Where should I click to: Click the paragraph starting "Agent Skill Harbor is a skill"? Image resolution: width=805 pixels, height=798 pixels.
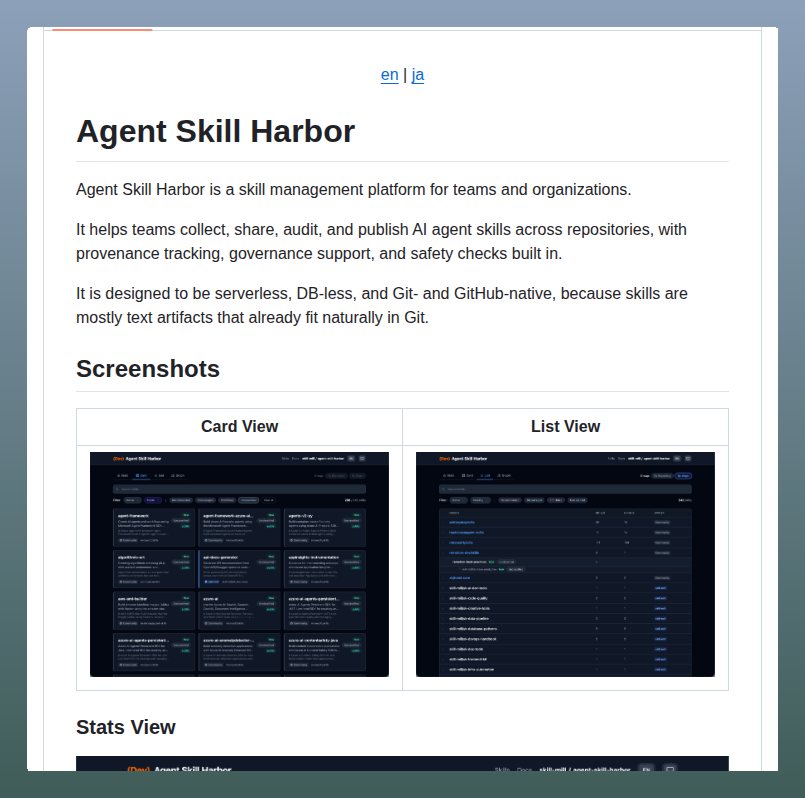click(x=354, y=189)
